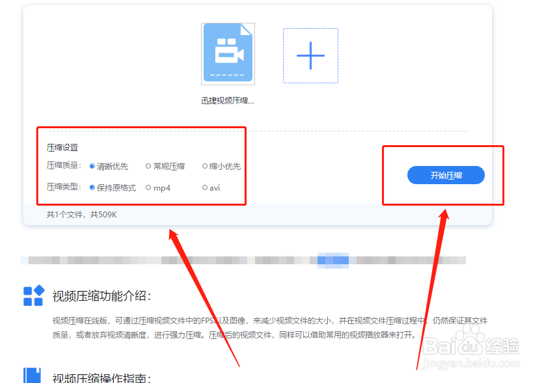
Task: Click the 视频压缩操作指南 heading
Action: [x=102, y=378]
